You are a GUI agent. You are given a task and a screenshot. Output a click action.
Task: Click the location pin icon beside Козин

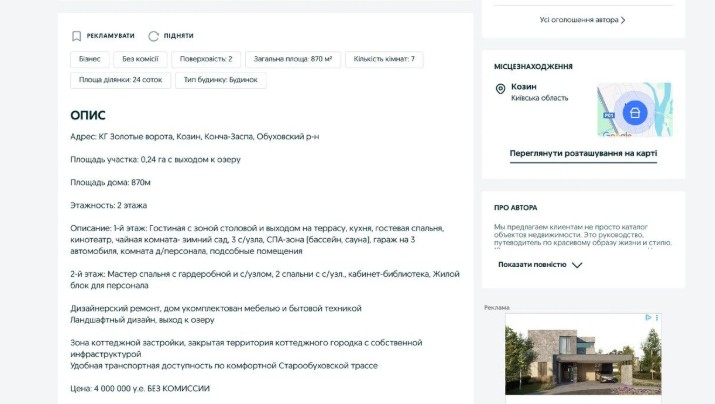(501, 90)
